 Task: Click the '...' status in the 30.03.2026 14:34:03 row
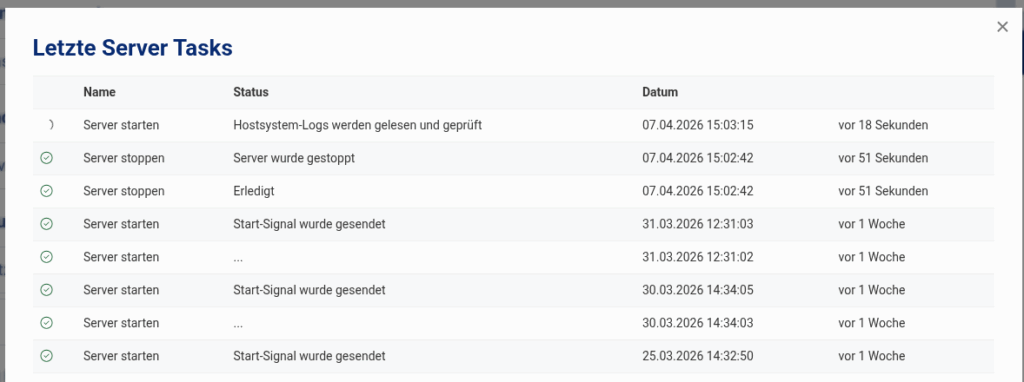238,325
